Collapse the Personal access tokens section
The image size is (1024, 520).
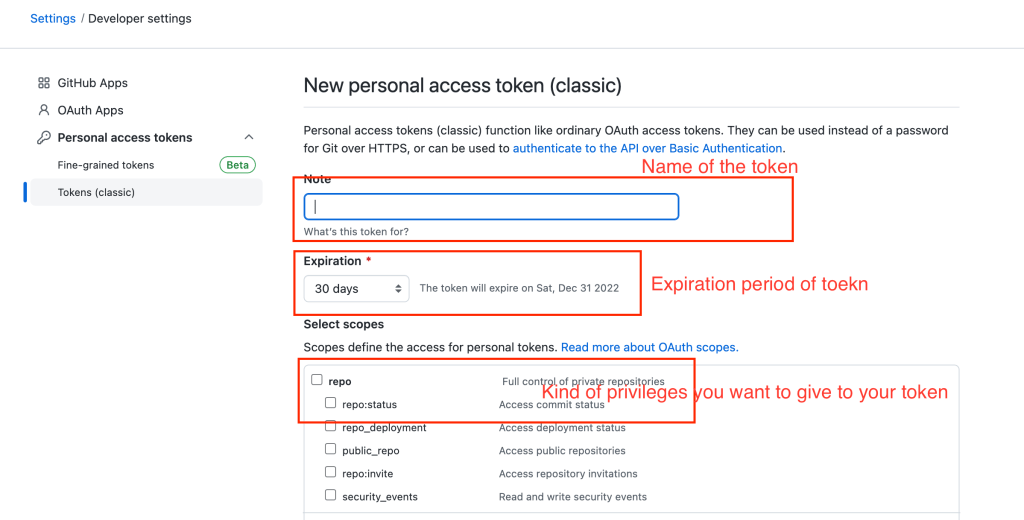point(249,138)
